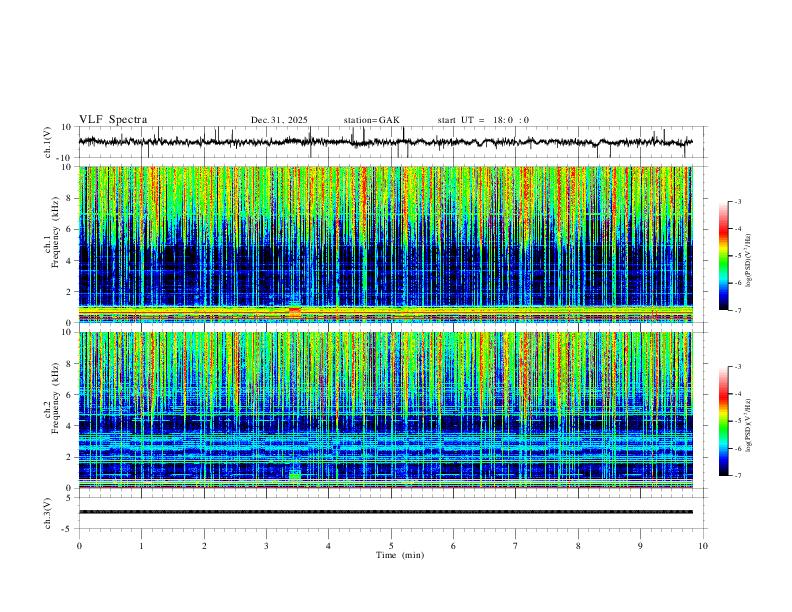Image resolution: width=792 pixels, height=612 pixels.
Task: Click the date text "Dec.31, 2025"
Action: 279,120
